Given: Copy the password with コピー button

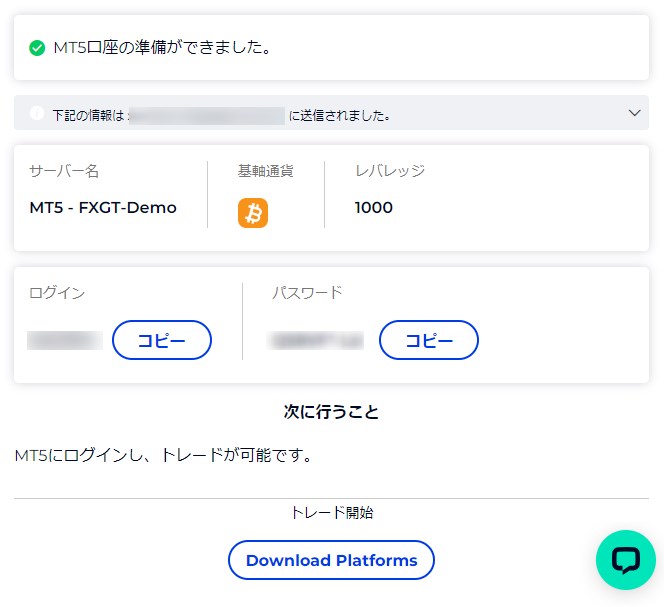Looking at the screenshot, I should click(429, 340).
